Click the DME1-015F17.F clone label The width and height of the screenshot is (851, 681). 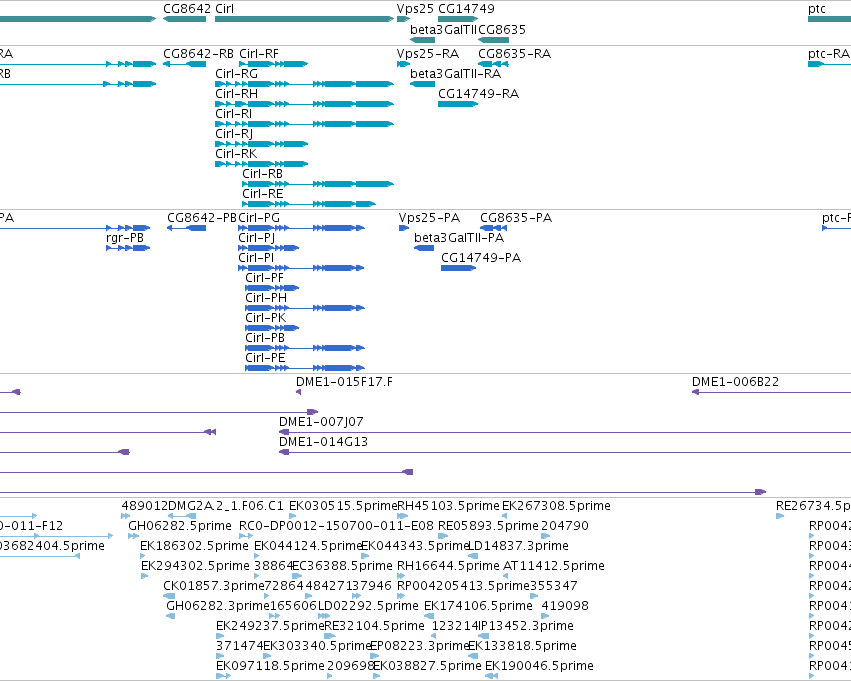pos(344,382)
